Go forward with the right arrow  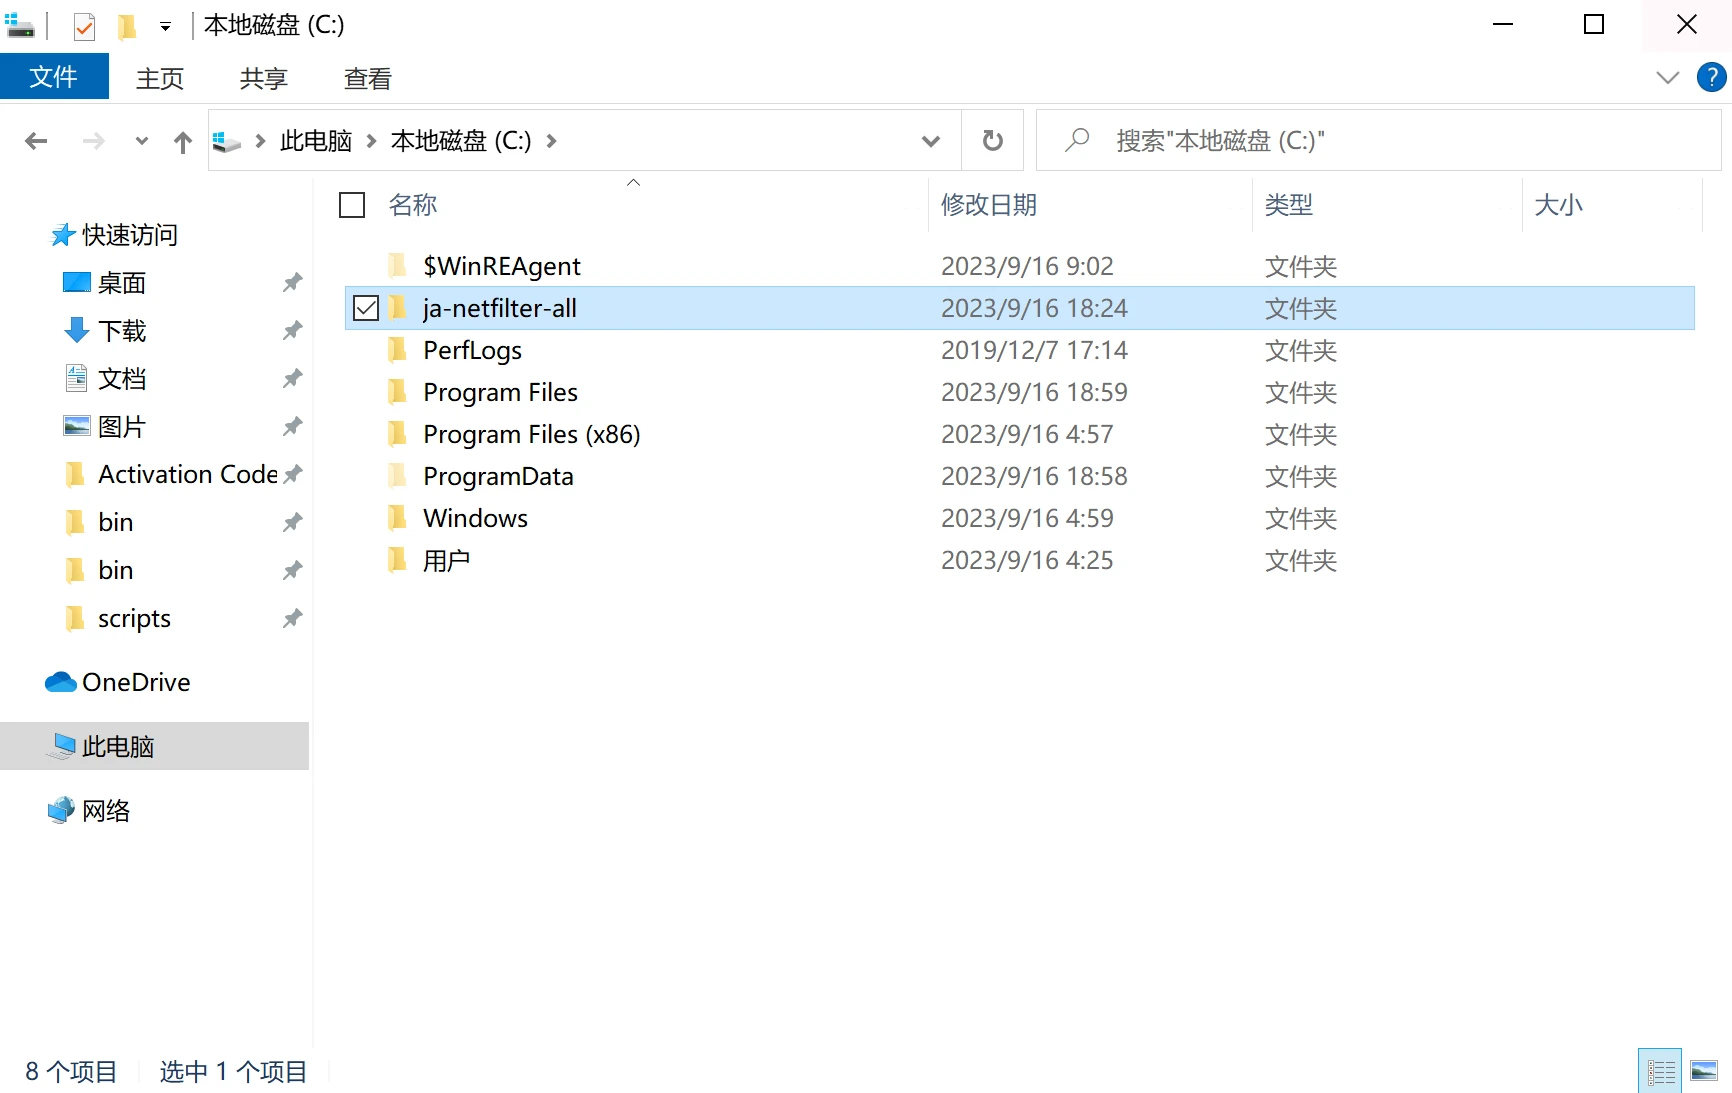pyautogui.click(x=93, y=141)
